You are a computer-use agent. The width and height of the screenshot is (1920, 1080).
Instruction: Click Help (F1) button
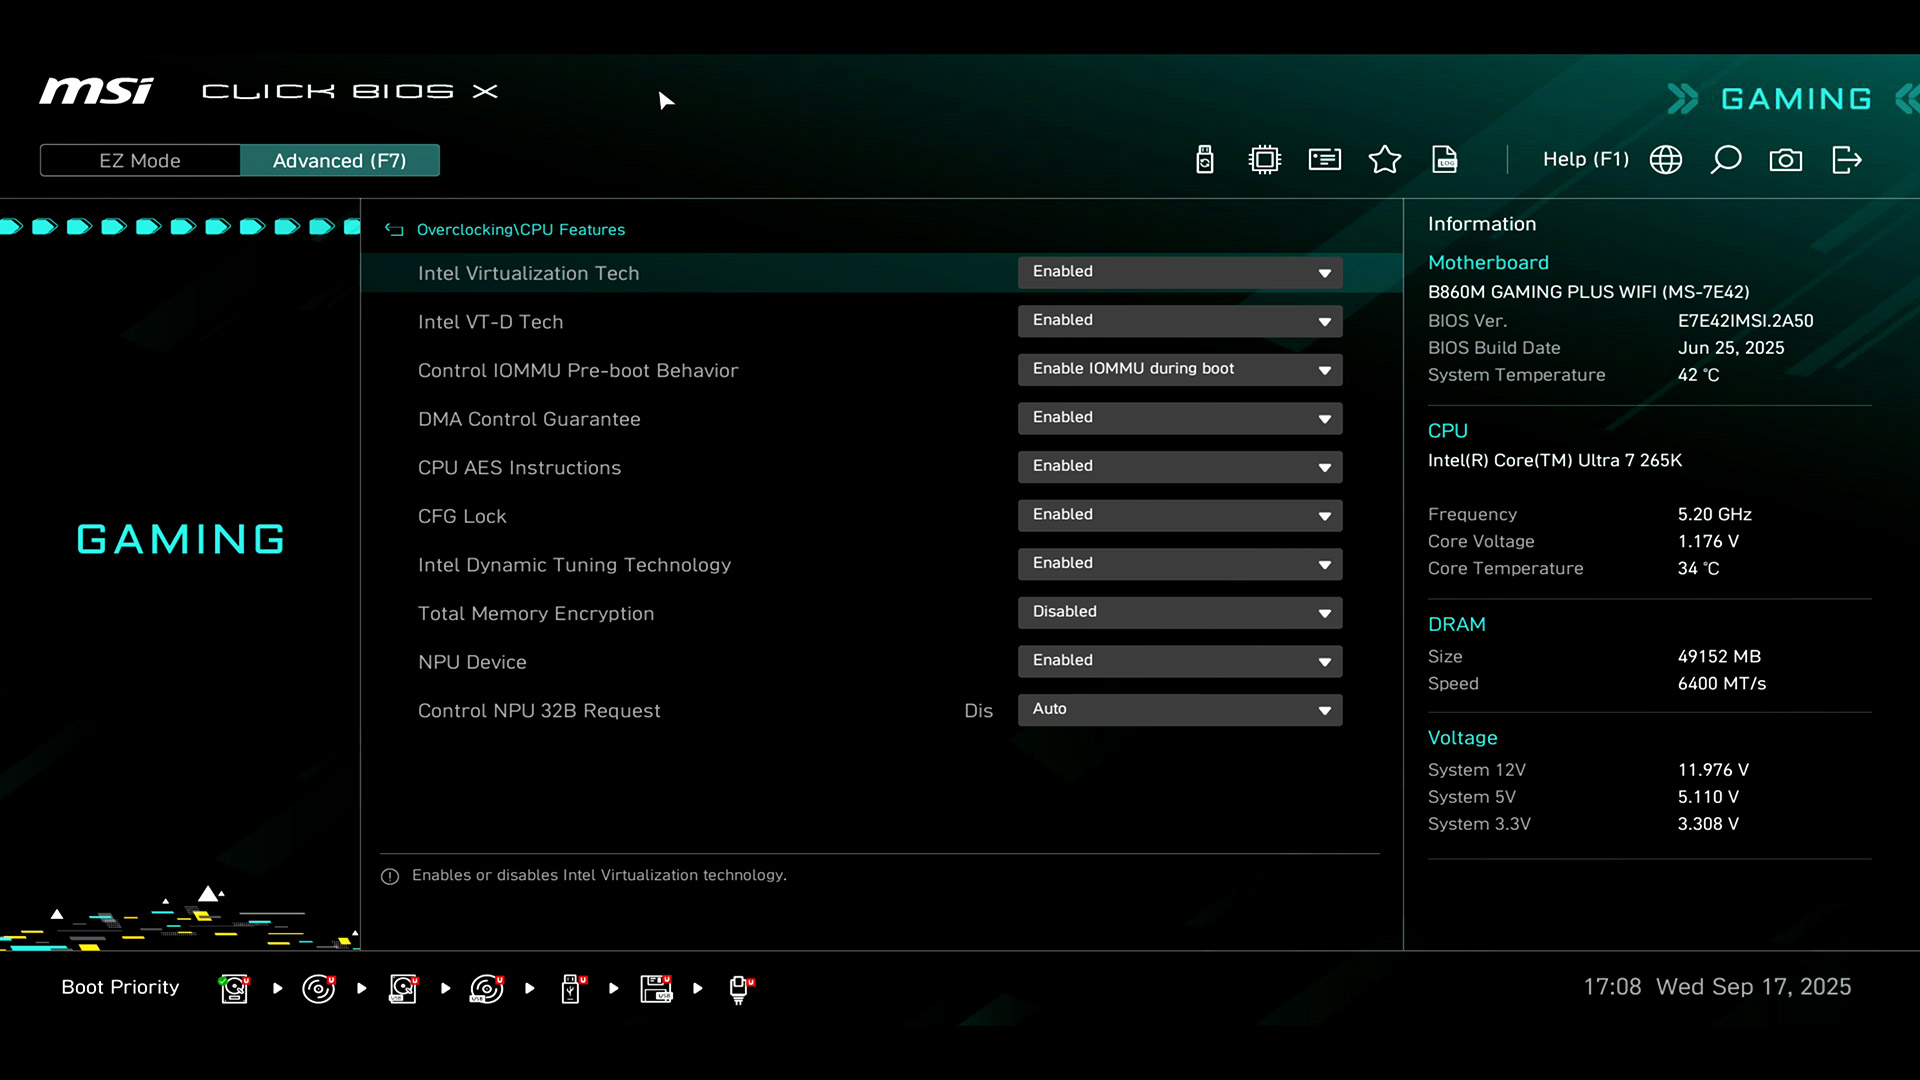coord(1585,160)
